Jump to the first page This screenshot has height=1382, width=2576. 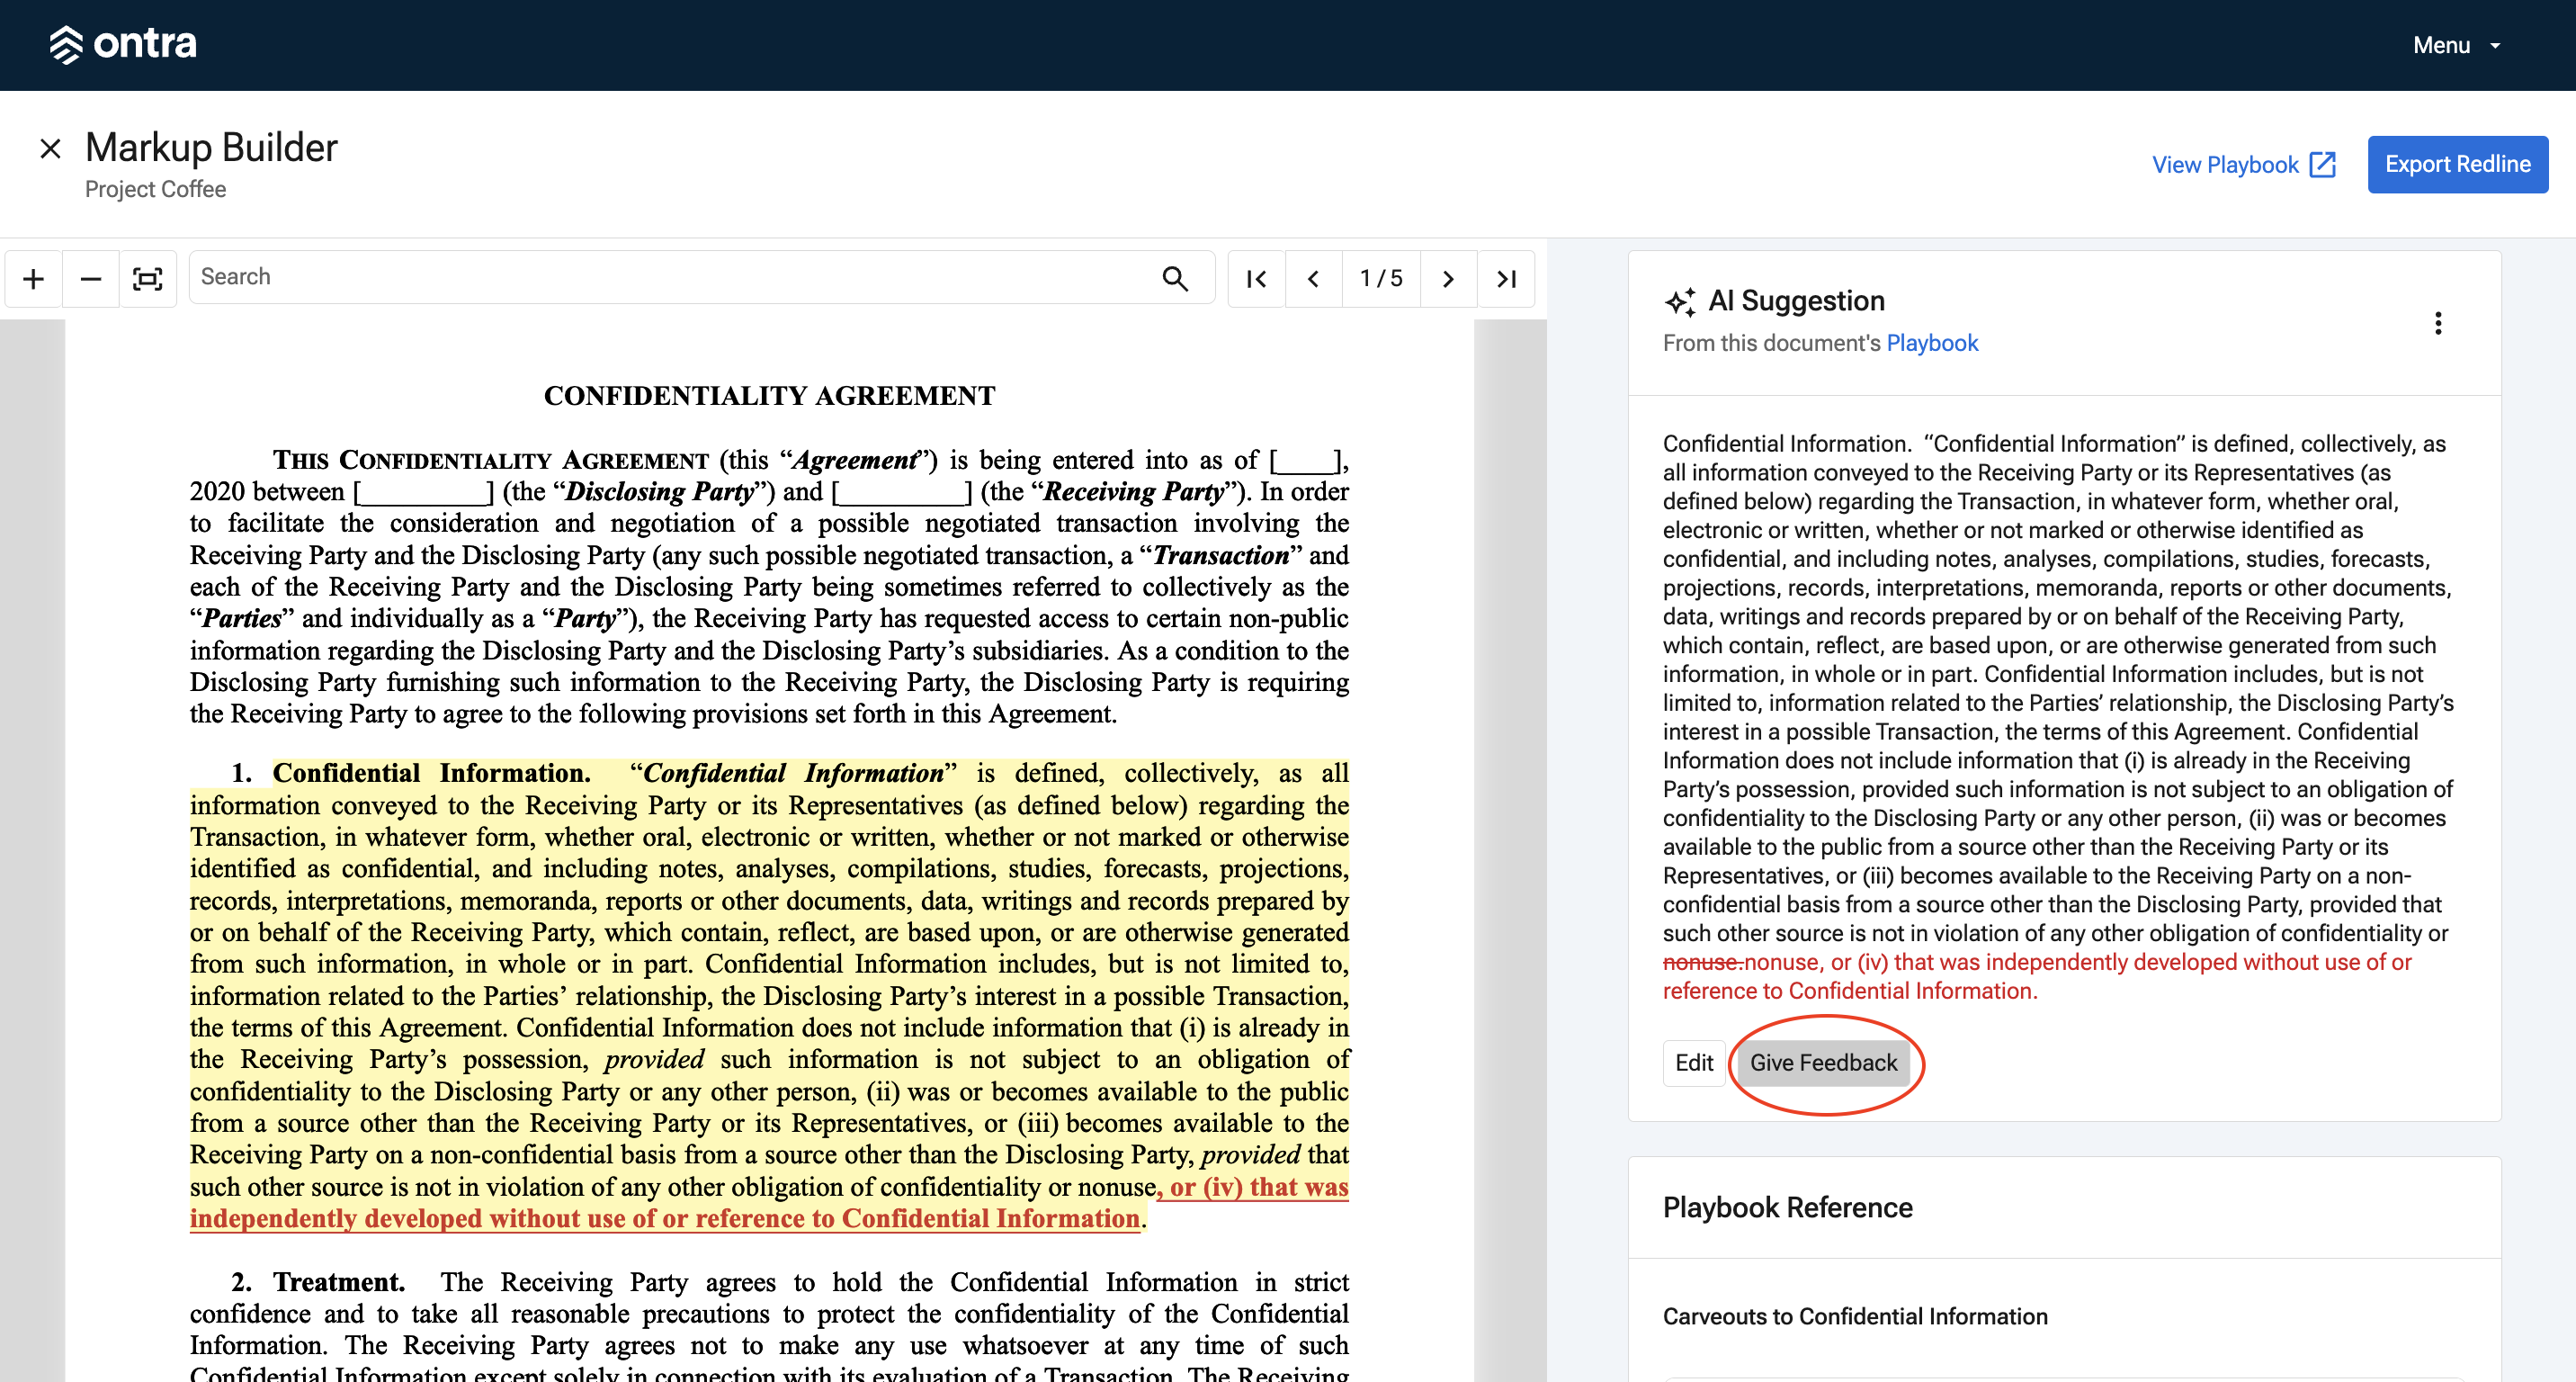[1256, 278]
